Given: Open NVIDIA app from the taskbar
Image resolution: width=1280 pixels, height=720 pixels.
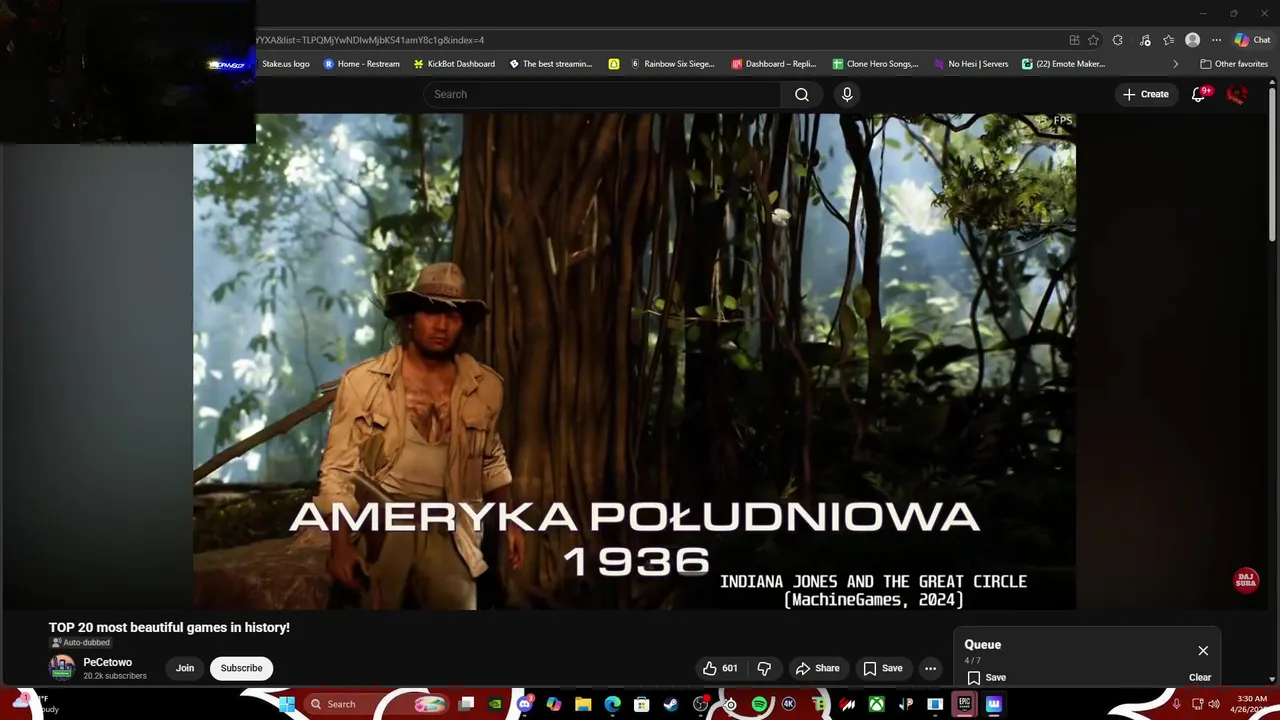Looking at the screenshot, I should click(496, 704).
